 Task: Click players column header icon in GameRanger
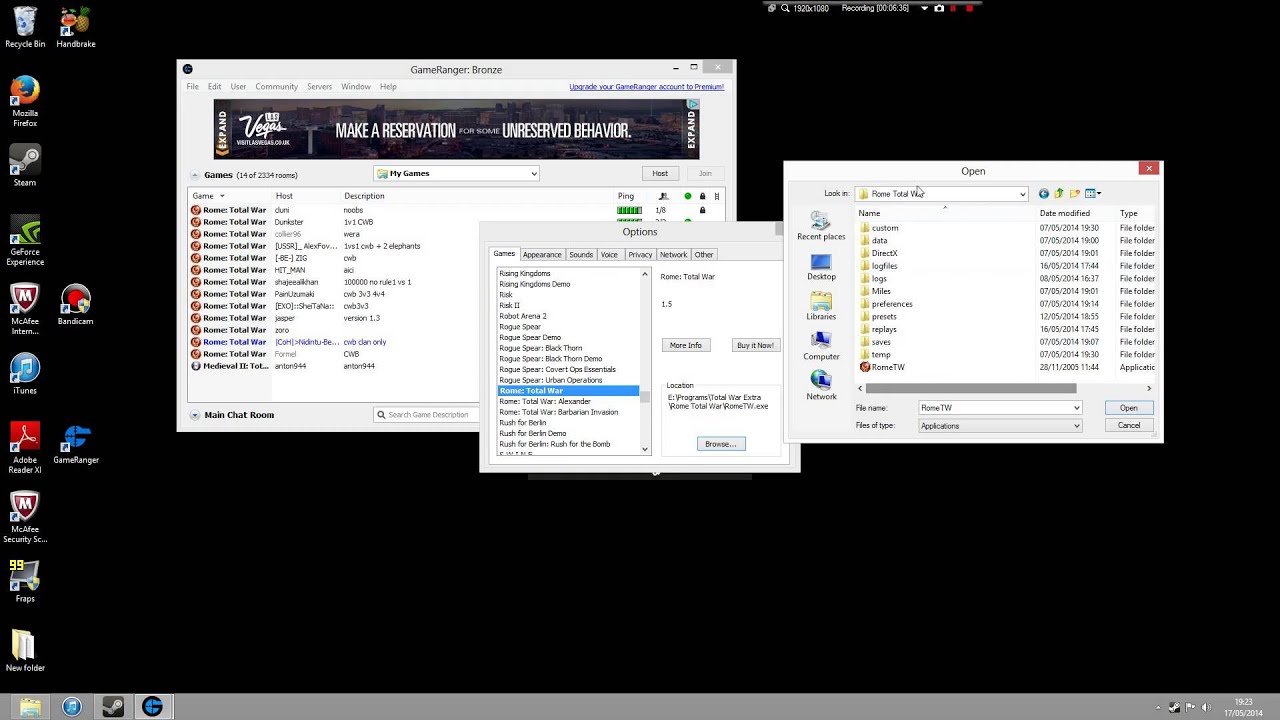[662, 196]
